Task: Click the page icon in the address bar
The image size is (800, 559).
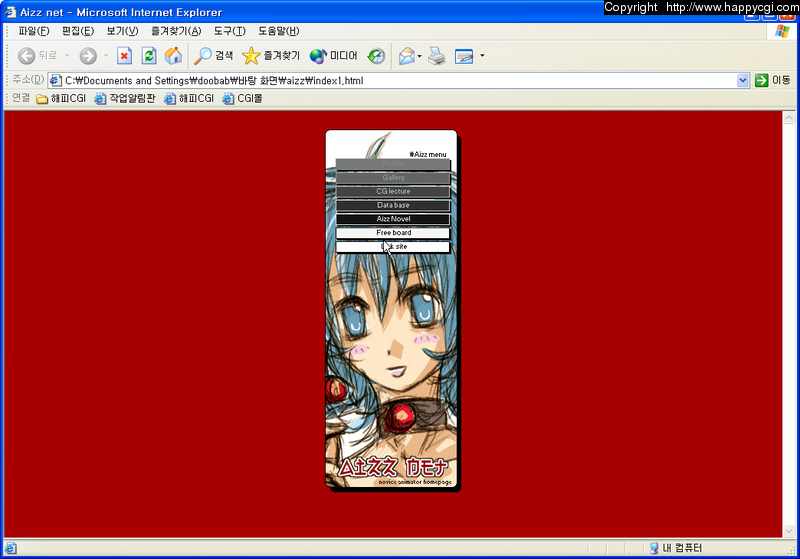Action: 56,80
